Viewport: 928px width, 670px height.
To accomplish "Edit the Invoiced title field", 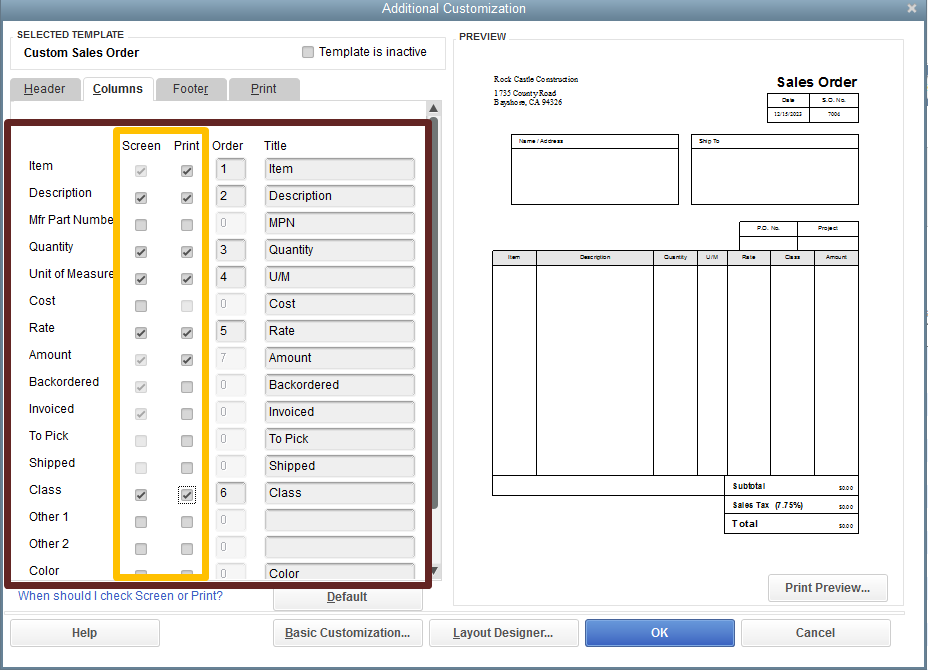I will tap(340, 412).
